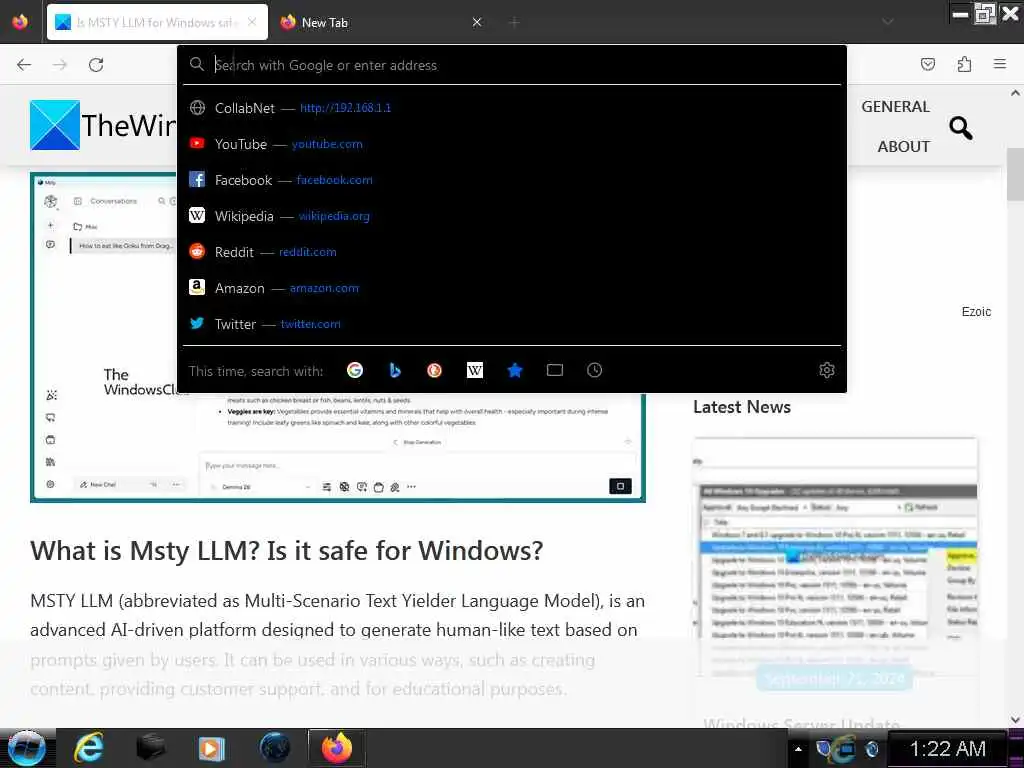Screen dimensions: 1024x768
Task: Select the YouTube suggestion
Action: (x=512, y=144)
